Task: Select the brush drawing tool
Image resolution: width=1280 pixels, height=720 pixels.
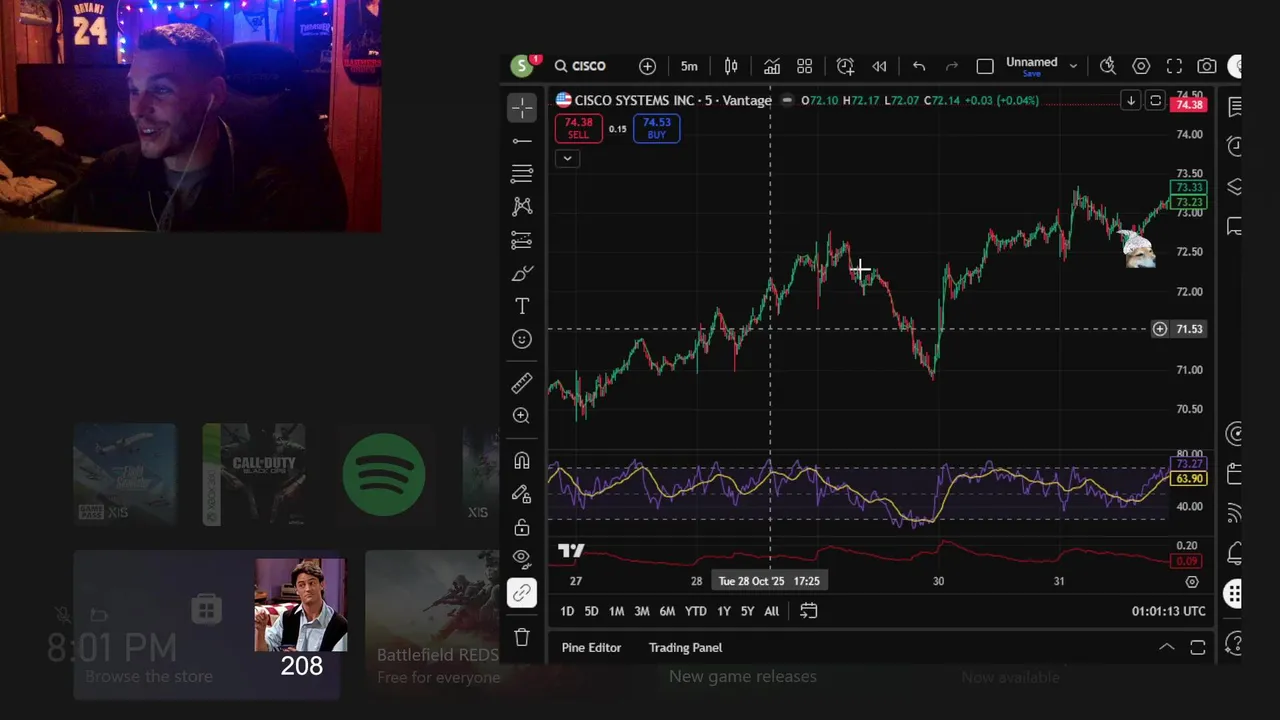Action: click(x=522, y=273)
